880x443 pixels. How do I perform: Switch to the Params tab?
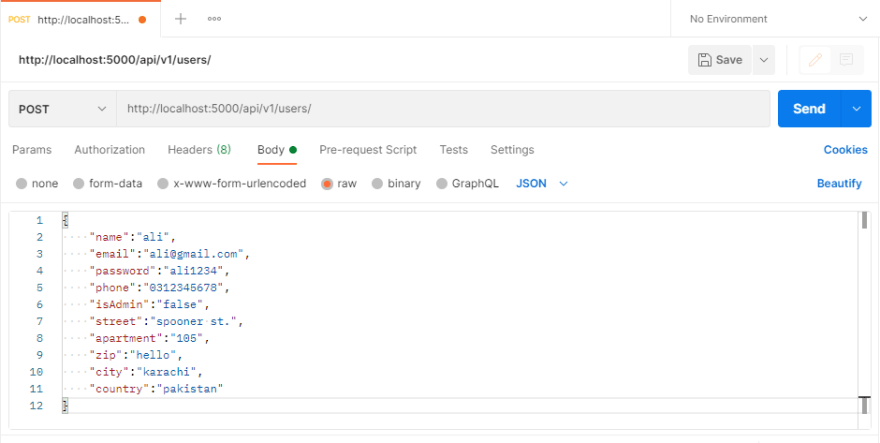point(32,150)
